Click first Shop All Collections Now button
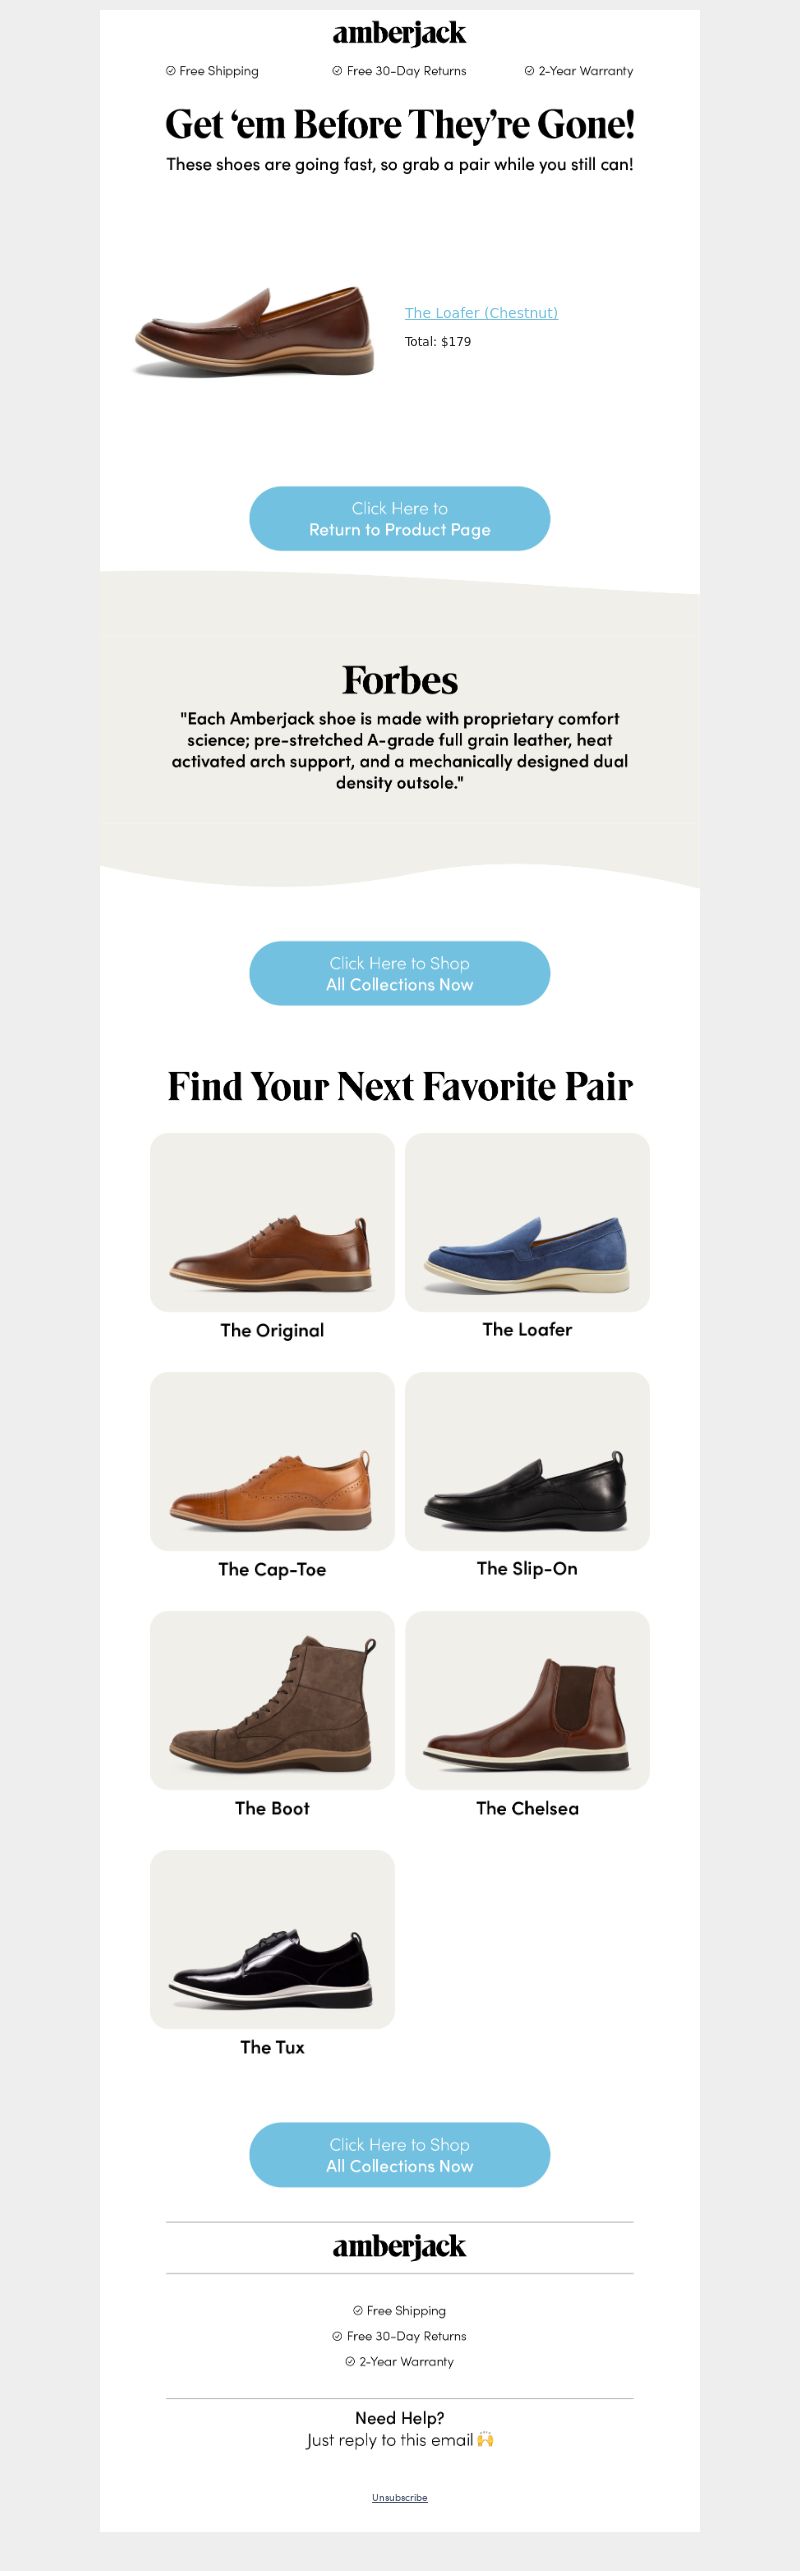 pyautogui.click(x=400, y=973)
